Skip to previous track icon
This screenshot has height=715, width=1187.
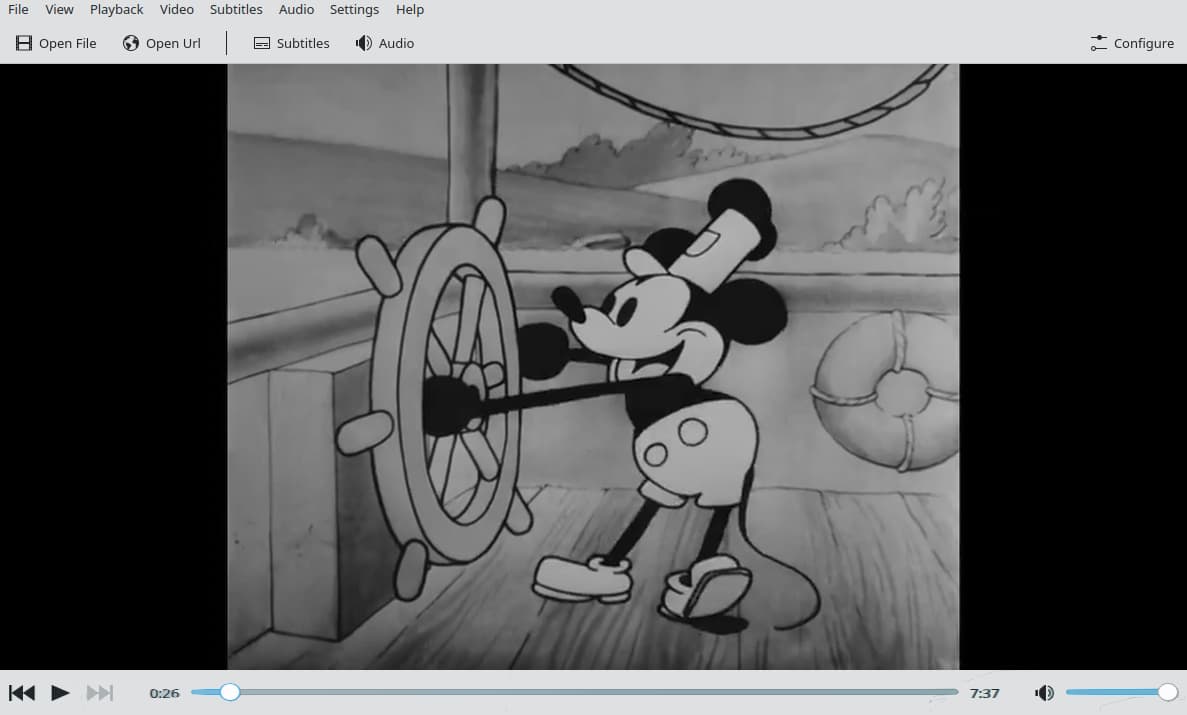pos(21,692)
